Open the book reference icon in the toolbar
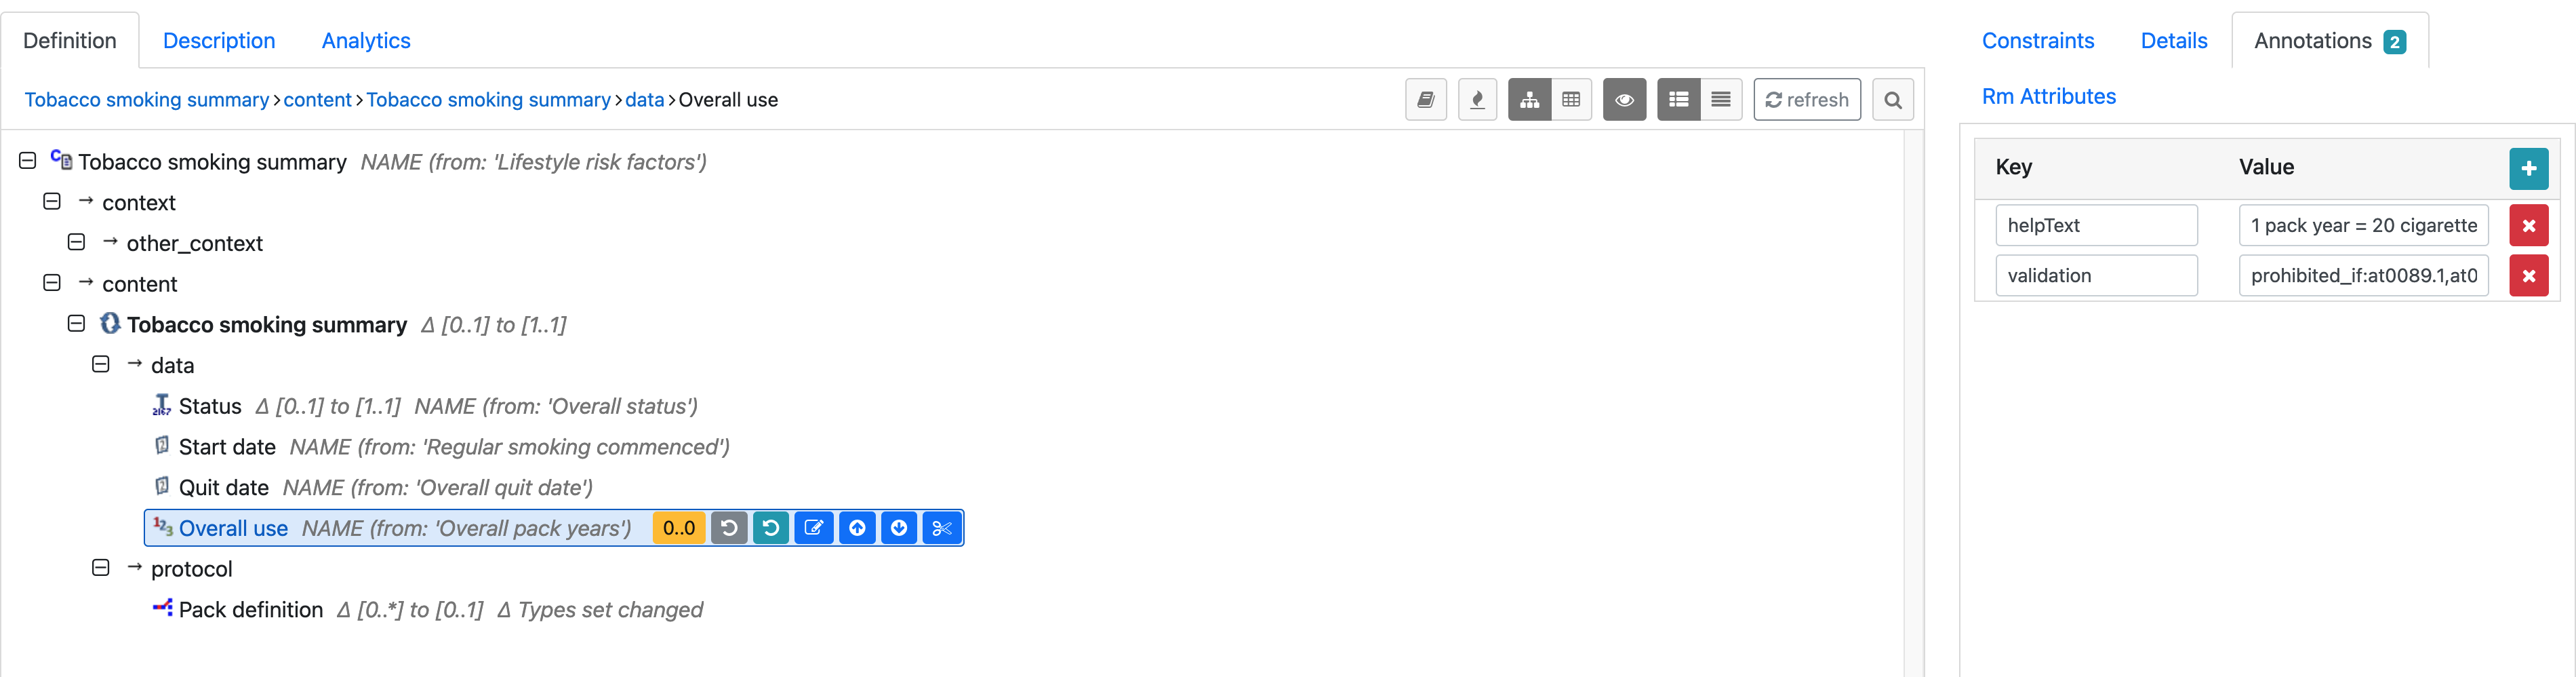2576x677 pixels. click(1426, 99)
